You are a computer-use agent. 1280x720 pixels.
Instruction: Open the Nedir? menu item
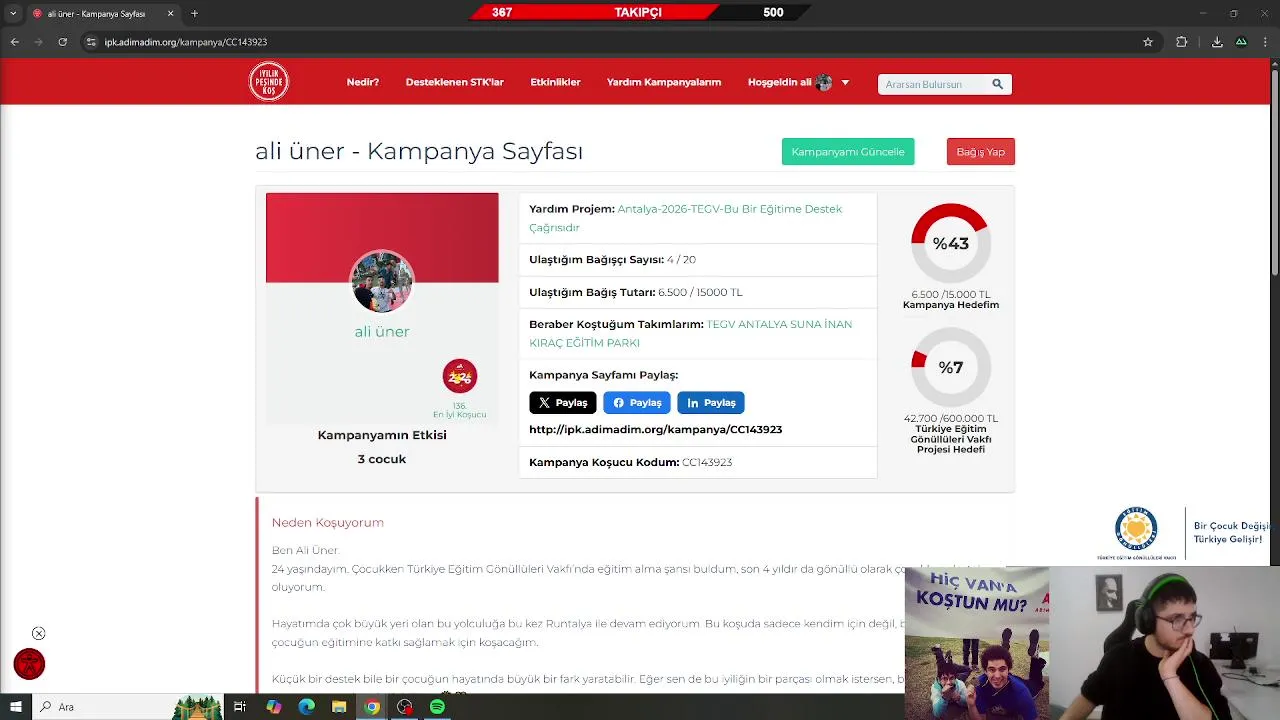(362, 82)
